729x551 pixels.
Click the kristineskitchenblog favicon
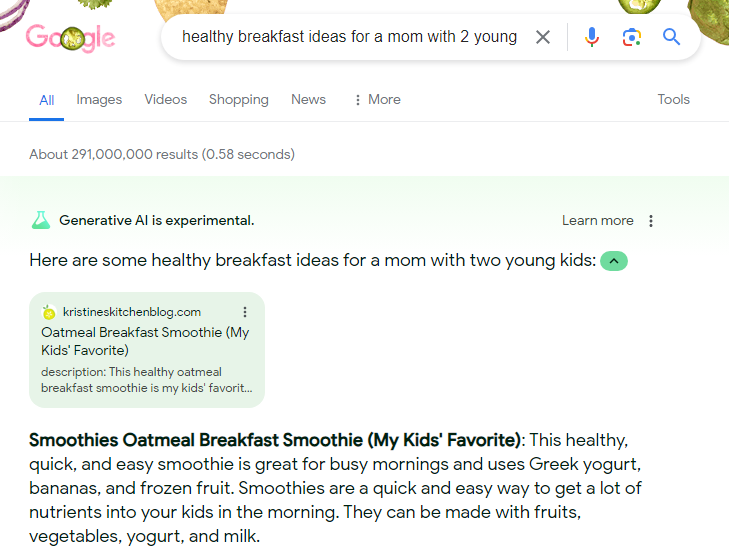(x=49, y=313)
